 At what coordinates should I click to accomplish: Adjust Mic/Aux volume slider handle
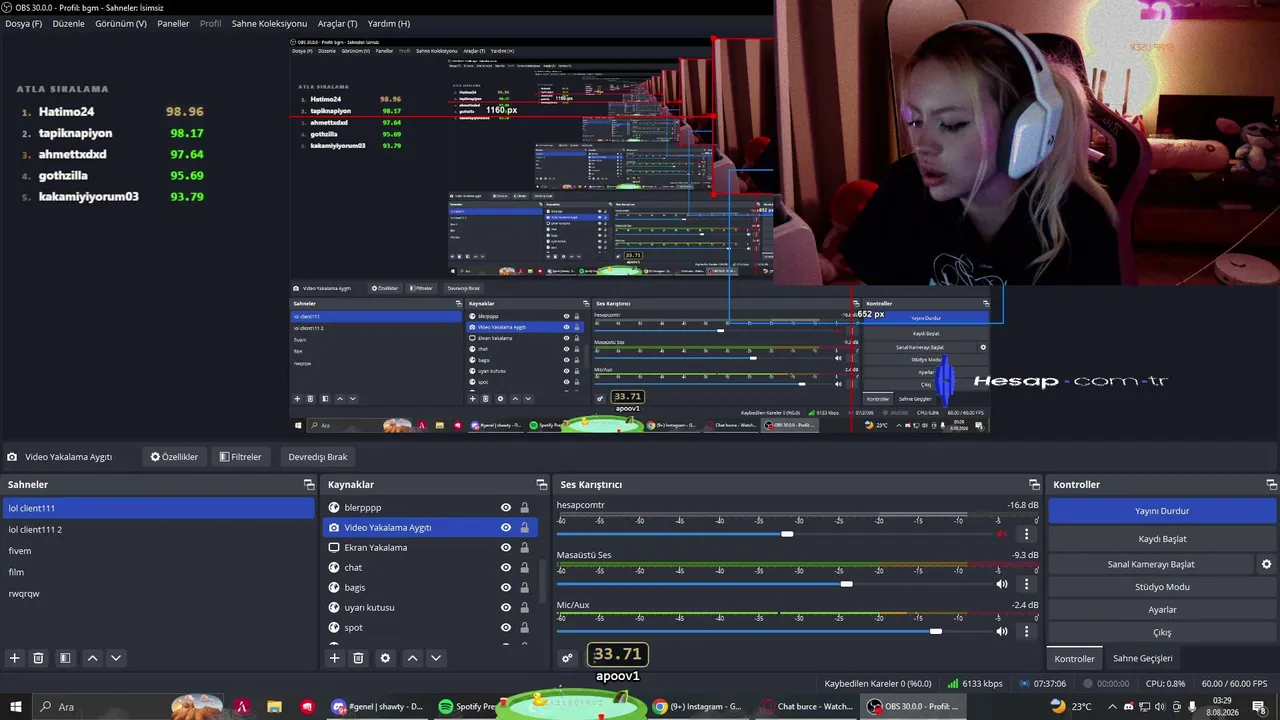935,632
